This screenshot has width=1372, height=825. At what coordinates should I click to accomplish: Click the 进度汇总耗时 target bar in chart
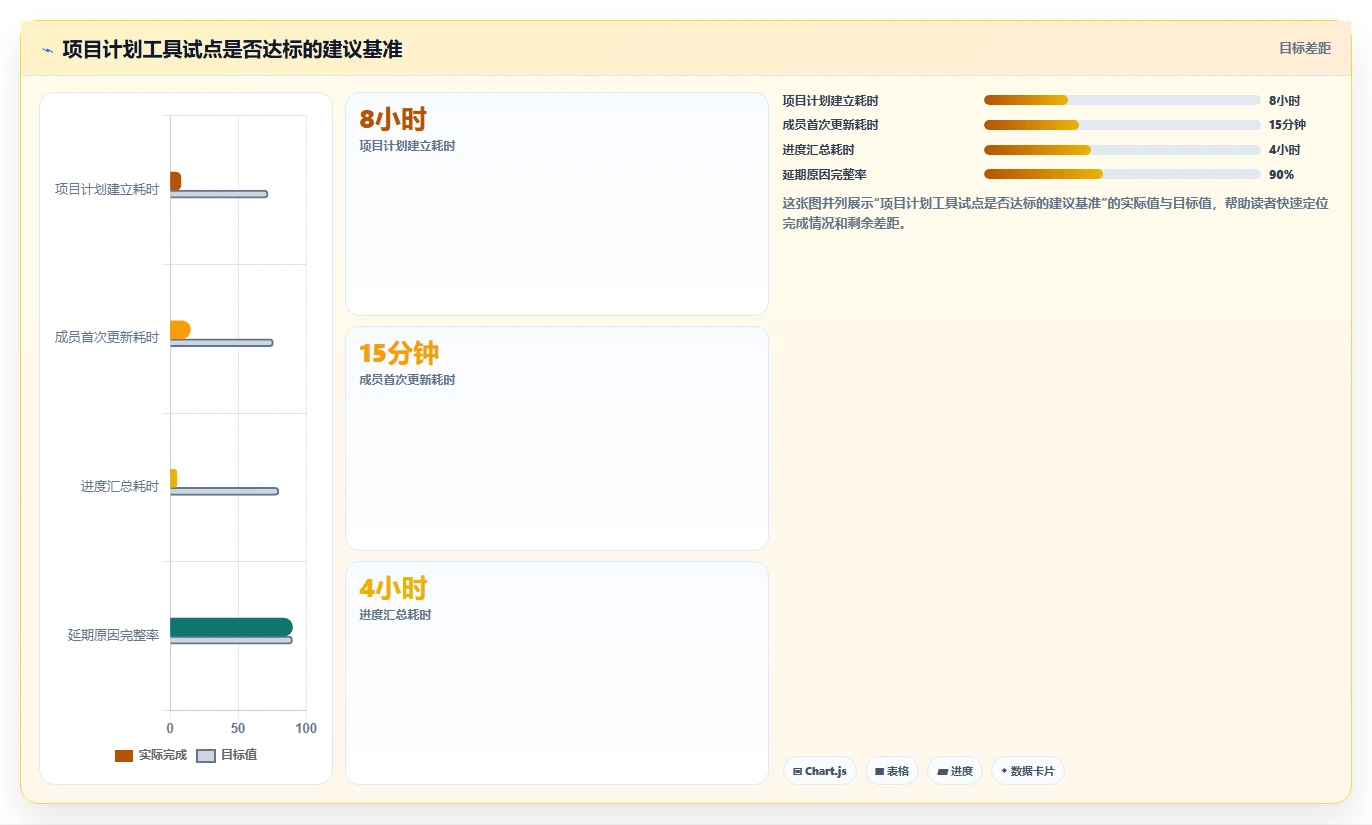point(224,491)
